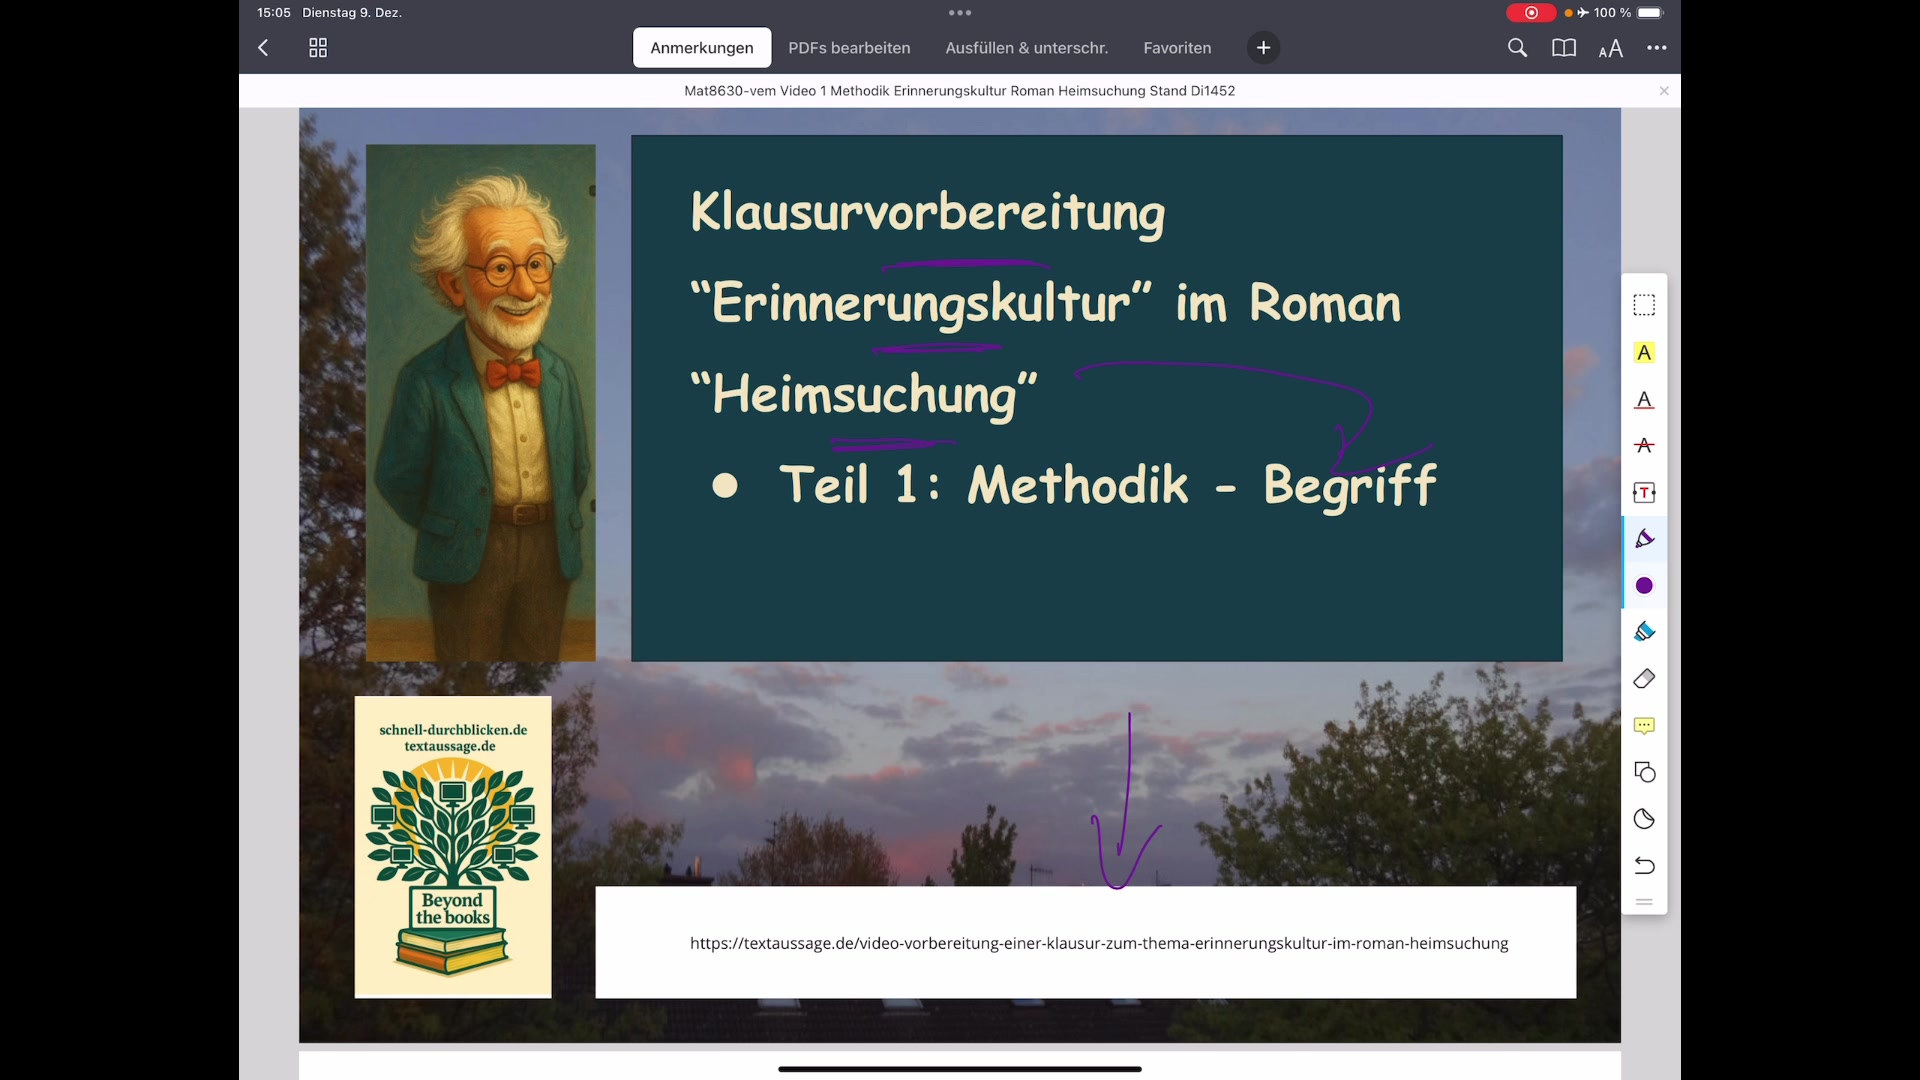Close the Mat8630 document banner
This screenshot has width=1920, height=1080.
pyautogui.click(x=1663, y=90)
